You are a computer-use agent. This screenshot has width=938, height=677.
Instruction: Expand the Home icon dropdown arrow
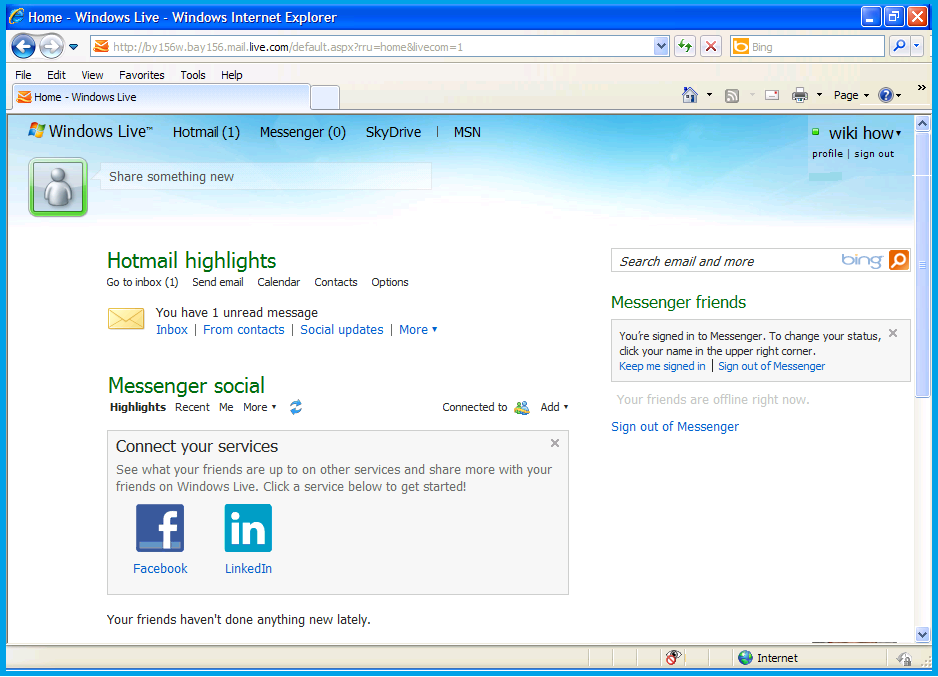(709, 94)
